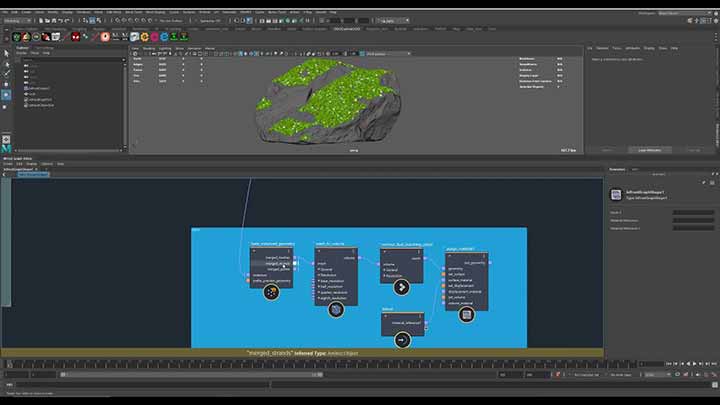720x405 pixels.
Task: Click the Save Scene icon in status line
Action: 54,21
